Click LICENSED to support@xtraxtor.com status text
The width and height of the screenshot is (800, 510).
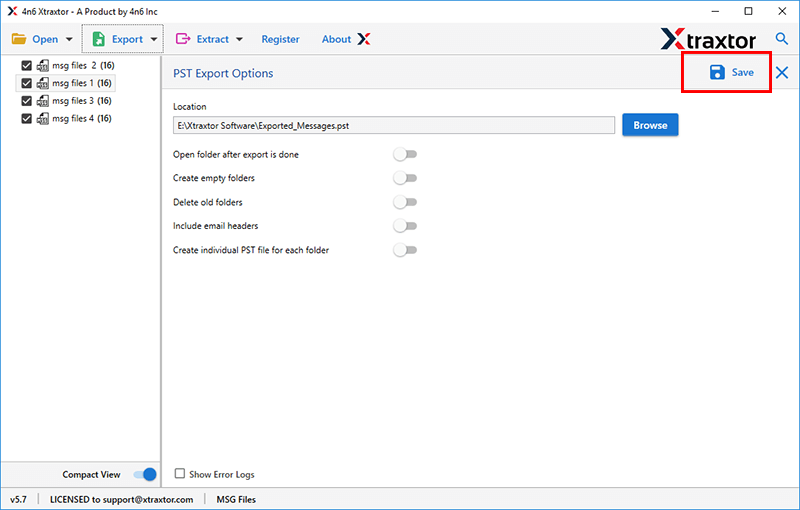pyautogui.click(x=121, y=499)
